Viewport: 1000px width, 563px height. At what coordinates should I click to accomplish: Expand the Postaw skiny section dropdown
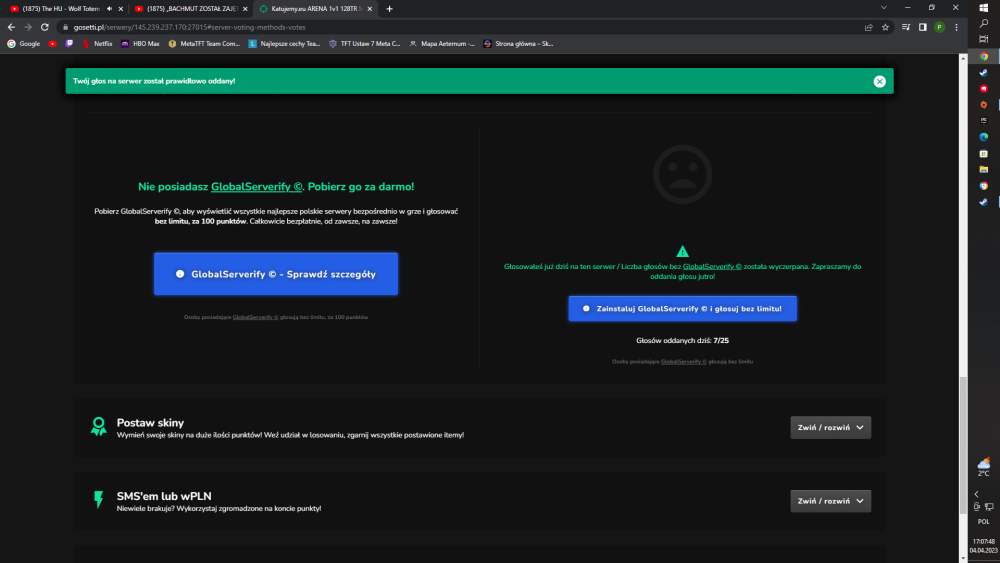[830, 427]
